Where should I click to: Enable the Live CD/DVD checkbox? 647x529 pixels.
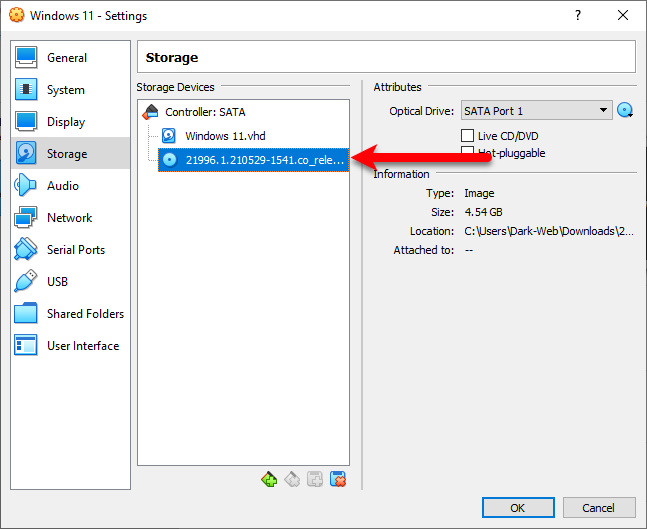click(x=467, y=135)
